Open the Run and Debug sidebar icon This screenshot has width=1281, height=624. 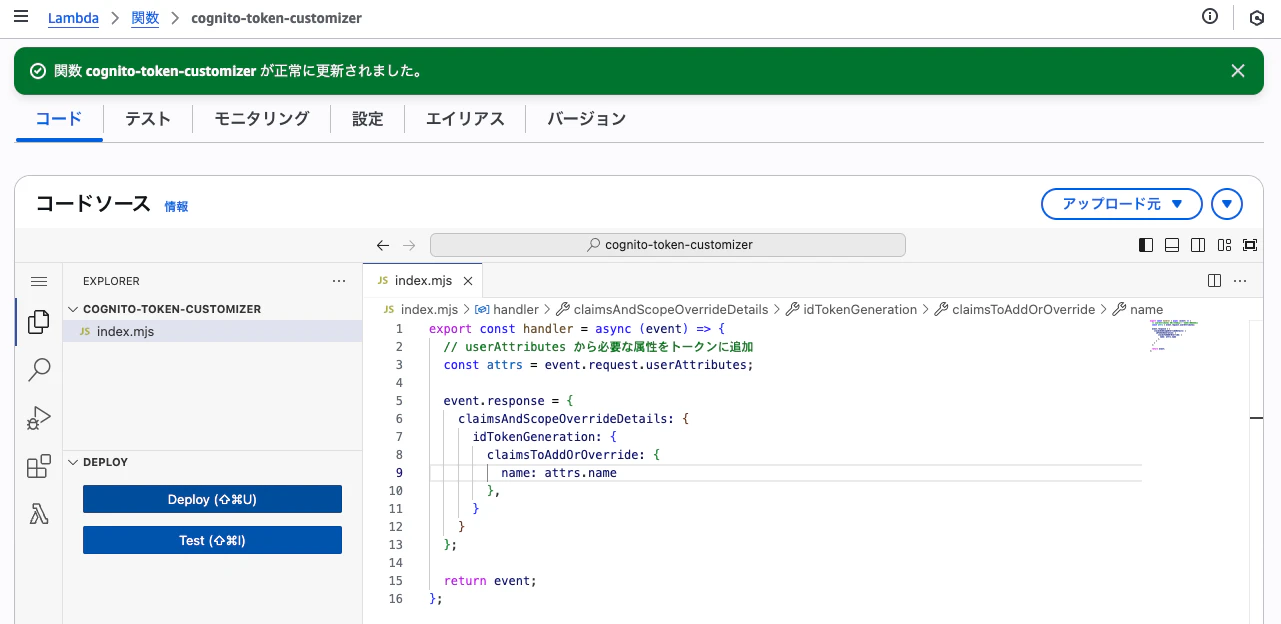coord(39,418)
